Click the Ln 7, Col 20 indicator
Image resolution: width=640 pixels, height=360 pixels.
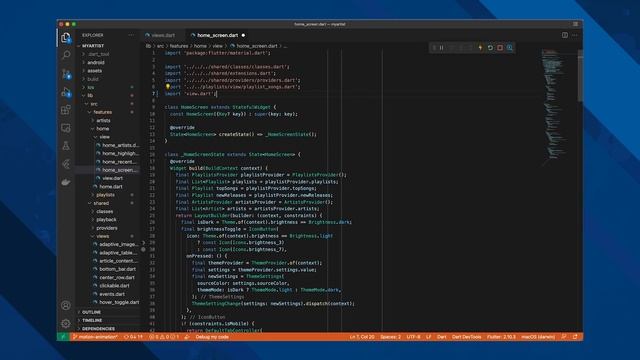coord(362,337)
